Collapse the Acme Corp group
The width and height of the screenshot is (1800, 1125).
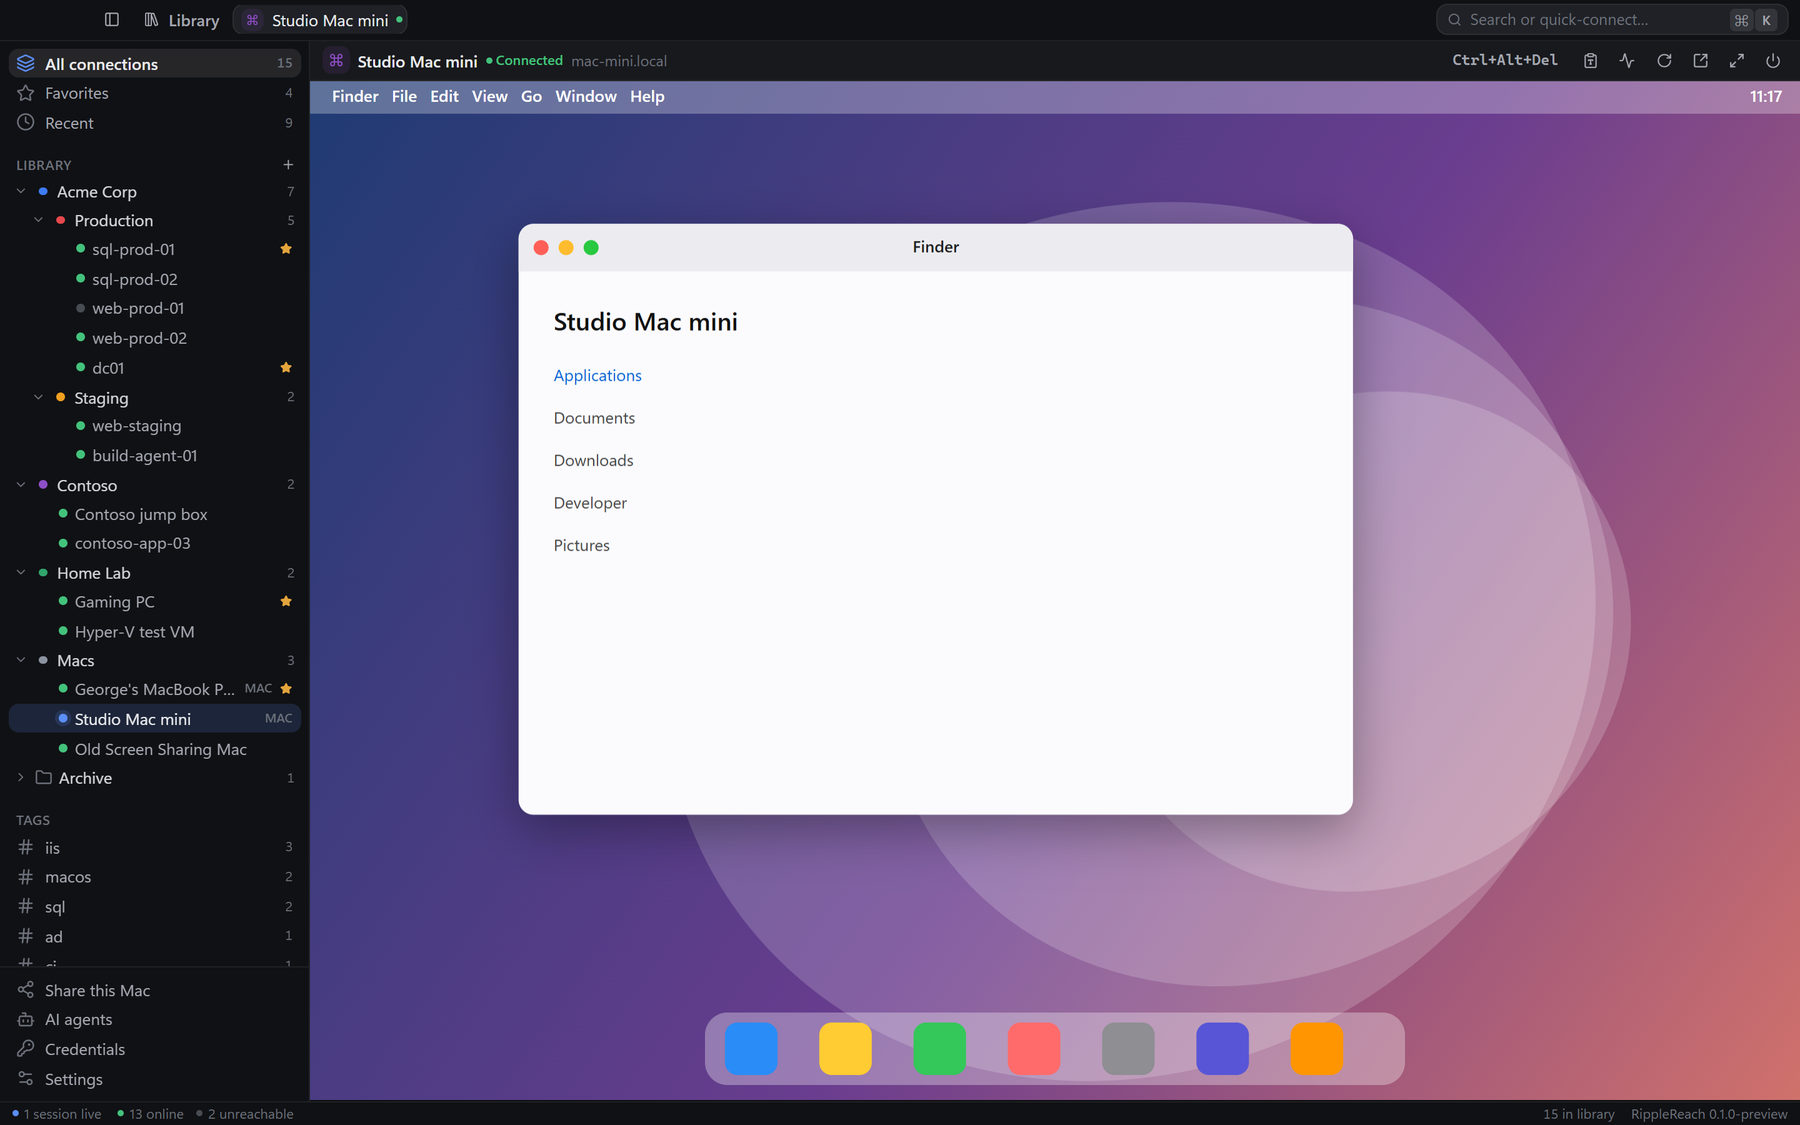point(21,191)
